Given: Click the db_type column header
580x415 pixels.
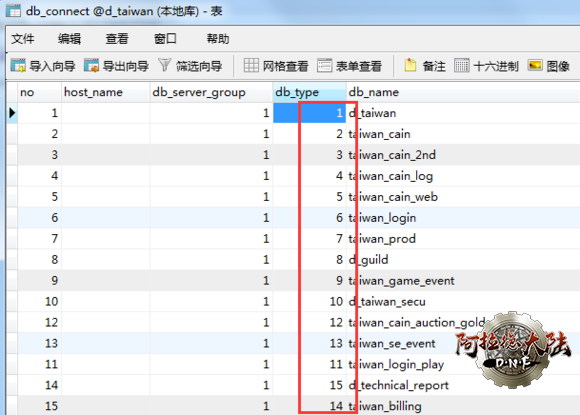Looking at the screenshot, I should tap(310, 92).
